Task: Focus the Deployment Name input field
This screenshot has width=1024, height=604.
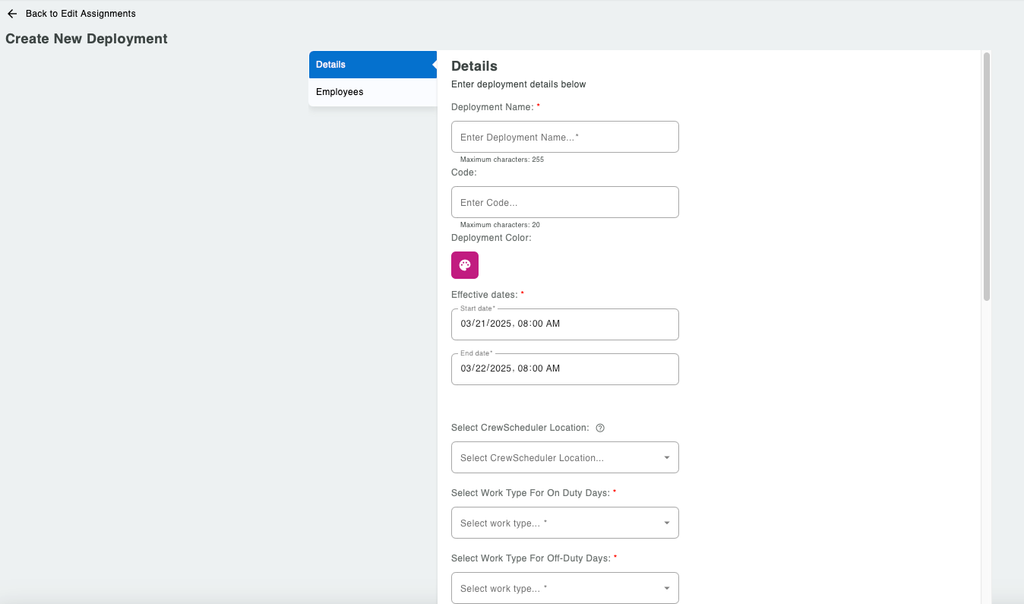Action: pos(564,137)
